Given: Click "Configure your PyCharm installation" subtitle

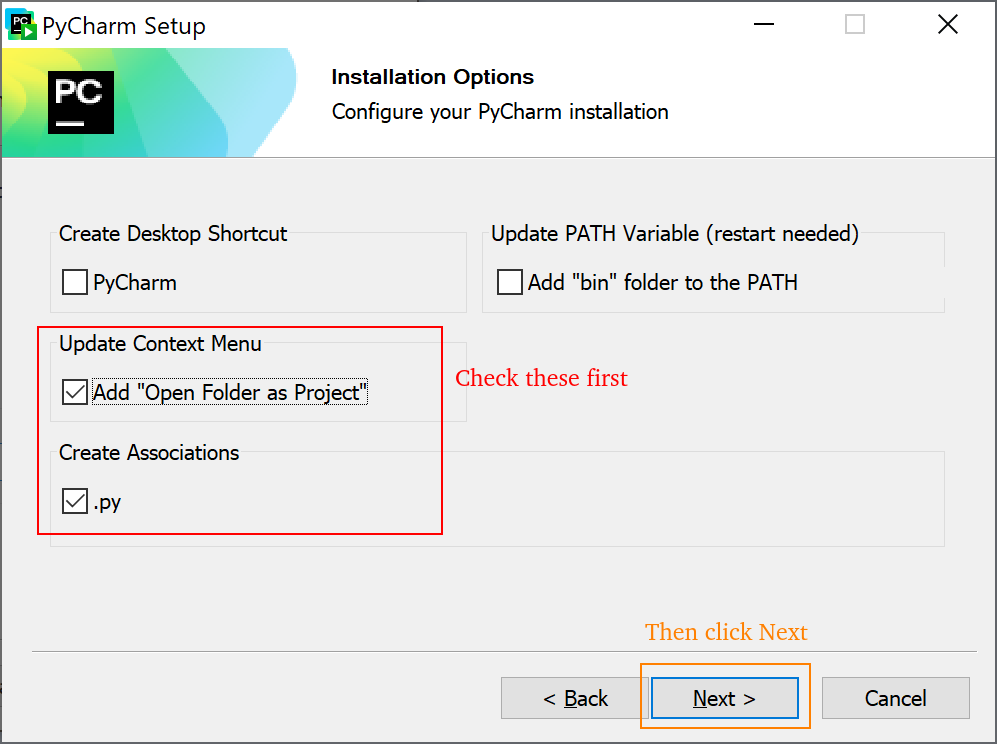Looking at the screenshot, I should [500, 111].
